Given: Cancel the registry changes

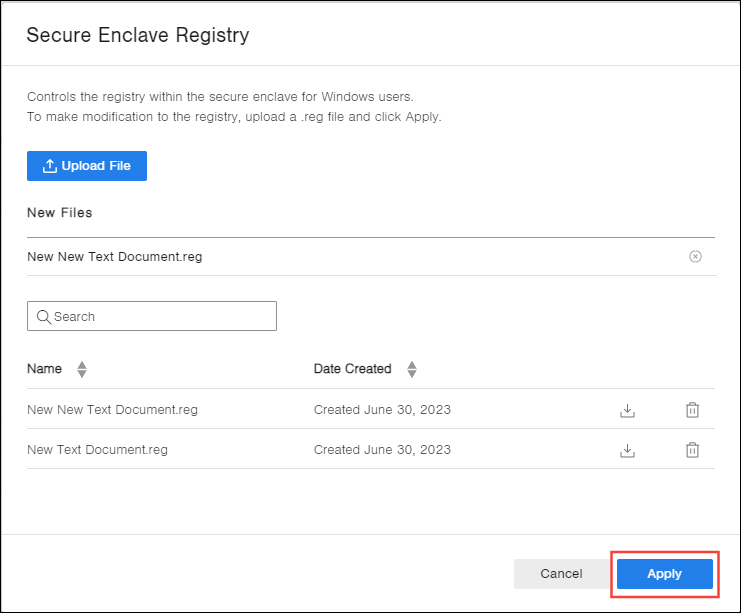Looking at the screenshot, I should [x=561, y=574].
